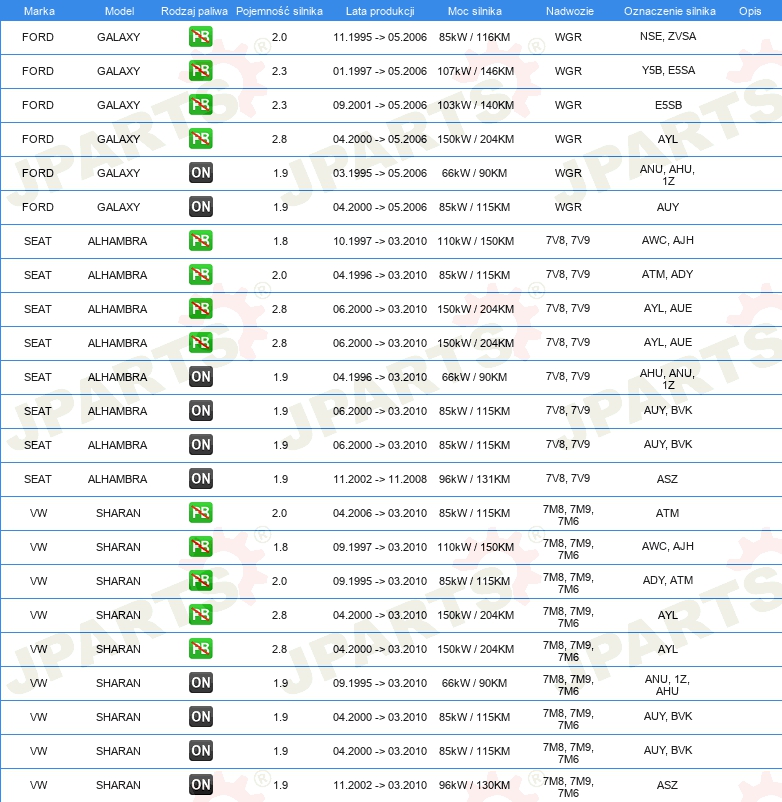Screen dimensions: 782x802
Task: Click petrol icon in Ford Galaxy NSE, ZVSA row
Action: (x=200, y=37)
